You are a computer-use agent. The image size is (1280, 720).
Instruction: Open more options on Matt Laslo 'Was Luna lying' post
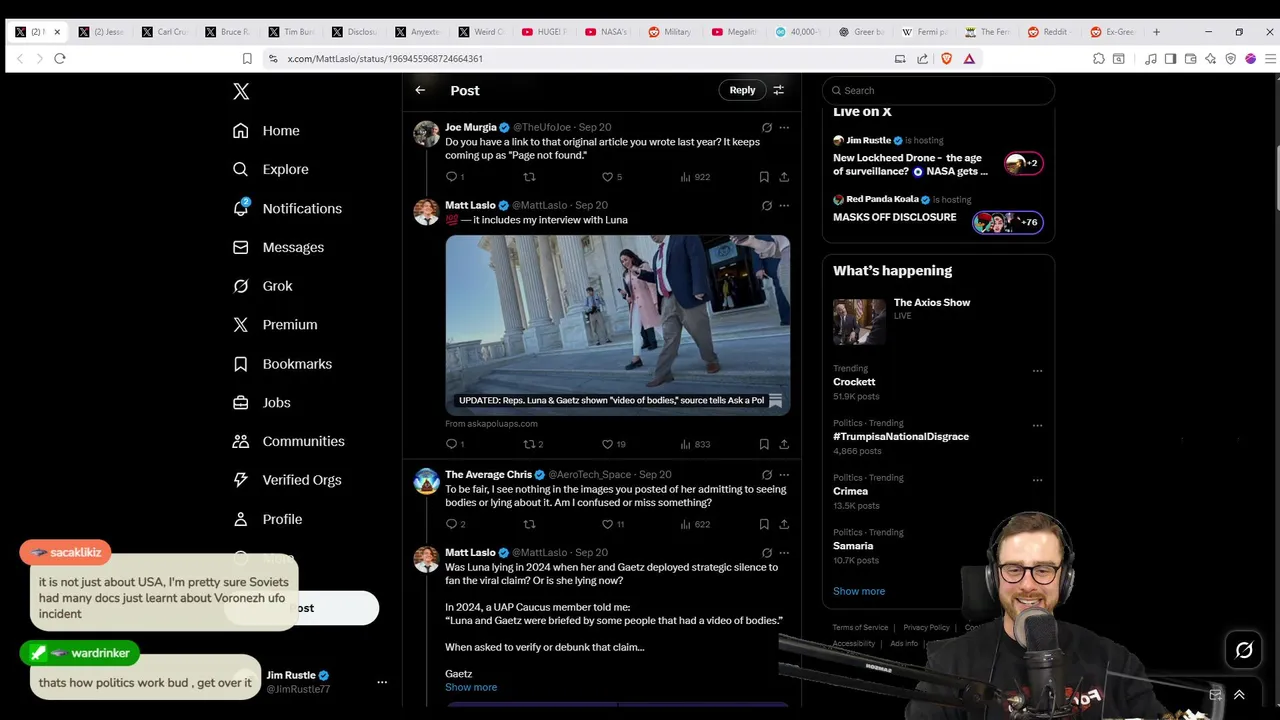point(784,553)
